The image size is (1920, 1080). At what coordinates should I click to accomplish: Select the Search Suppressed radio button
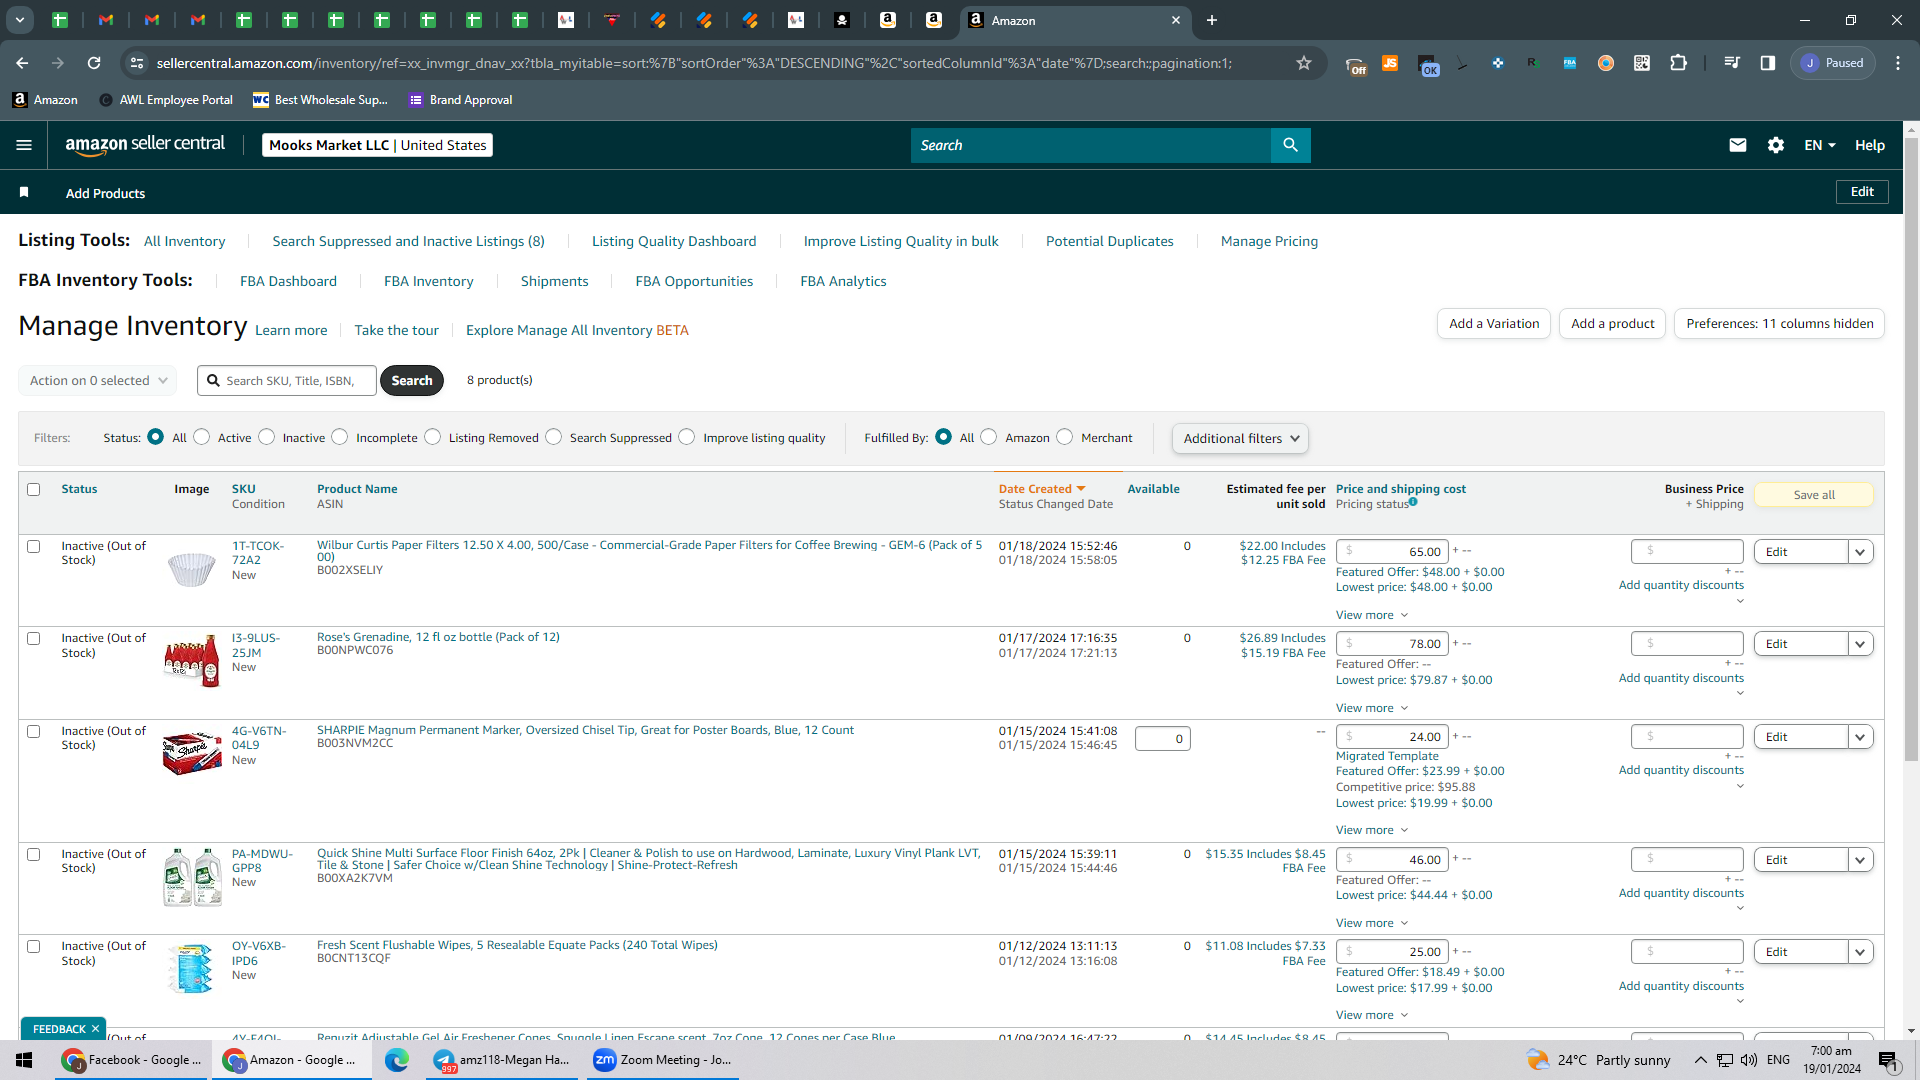[x=554, y=437]
